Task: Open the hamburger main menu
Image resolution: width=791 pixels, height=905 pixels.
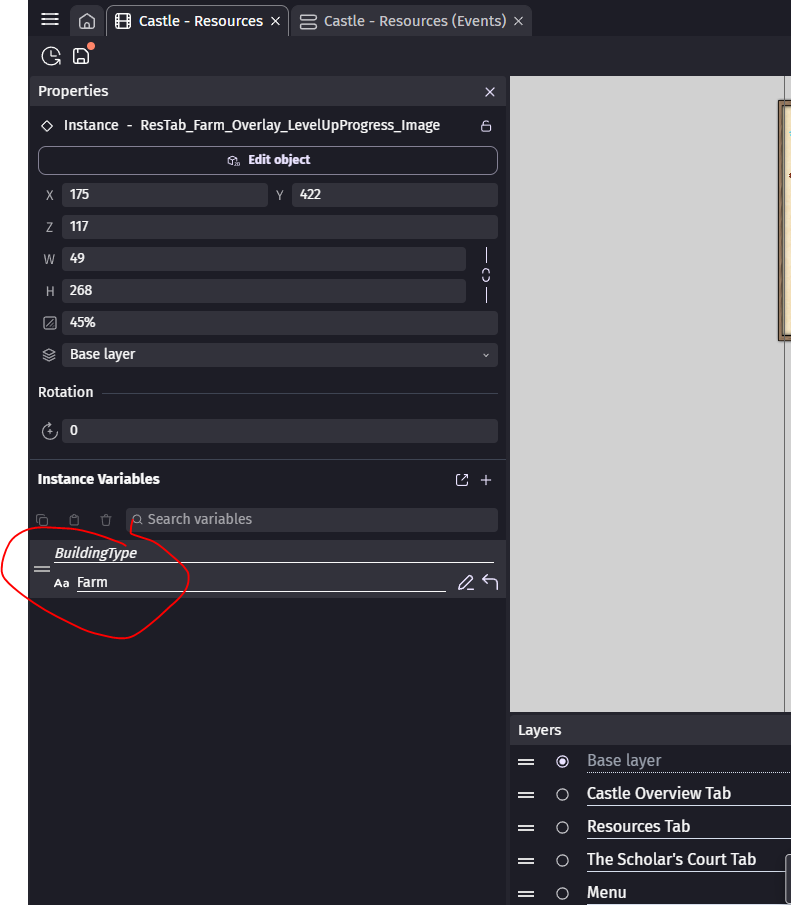Action: coord(50,20)
